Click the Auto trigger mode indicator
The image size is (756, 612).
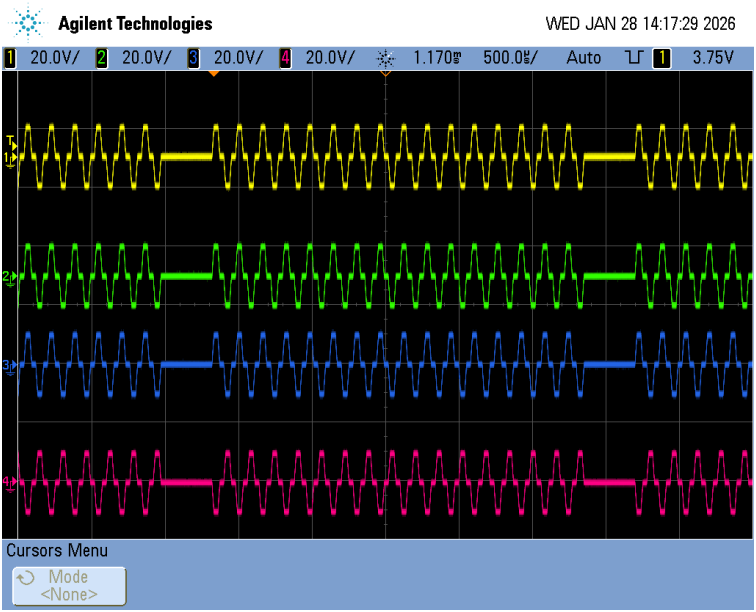[x=584, y=58]
